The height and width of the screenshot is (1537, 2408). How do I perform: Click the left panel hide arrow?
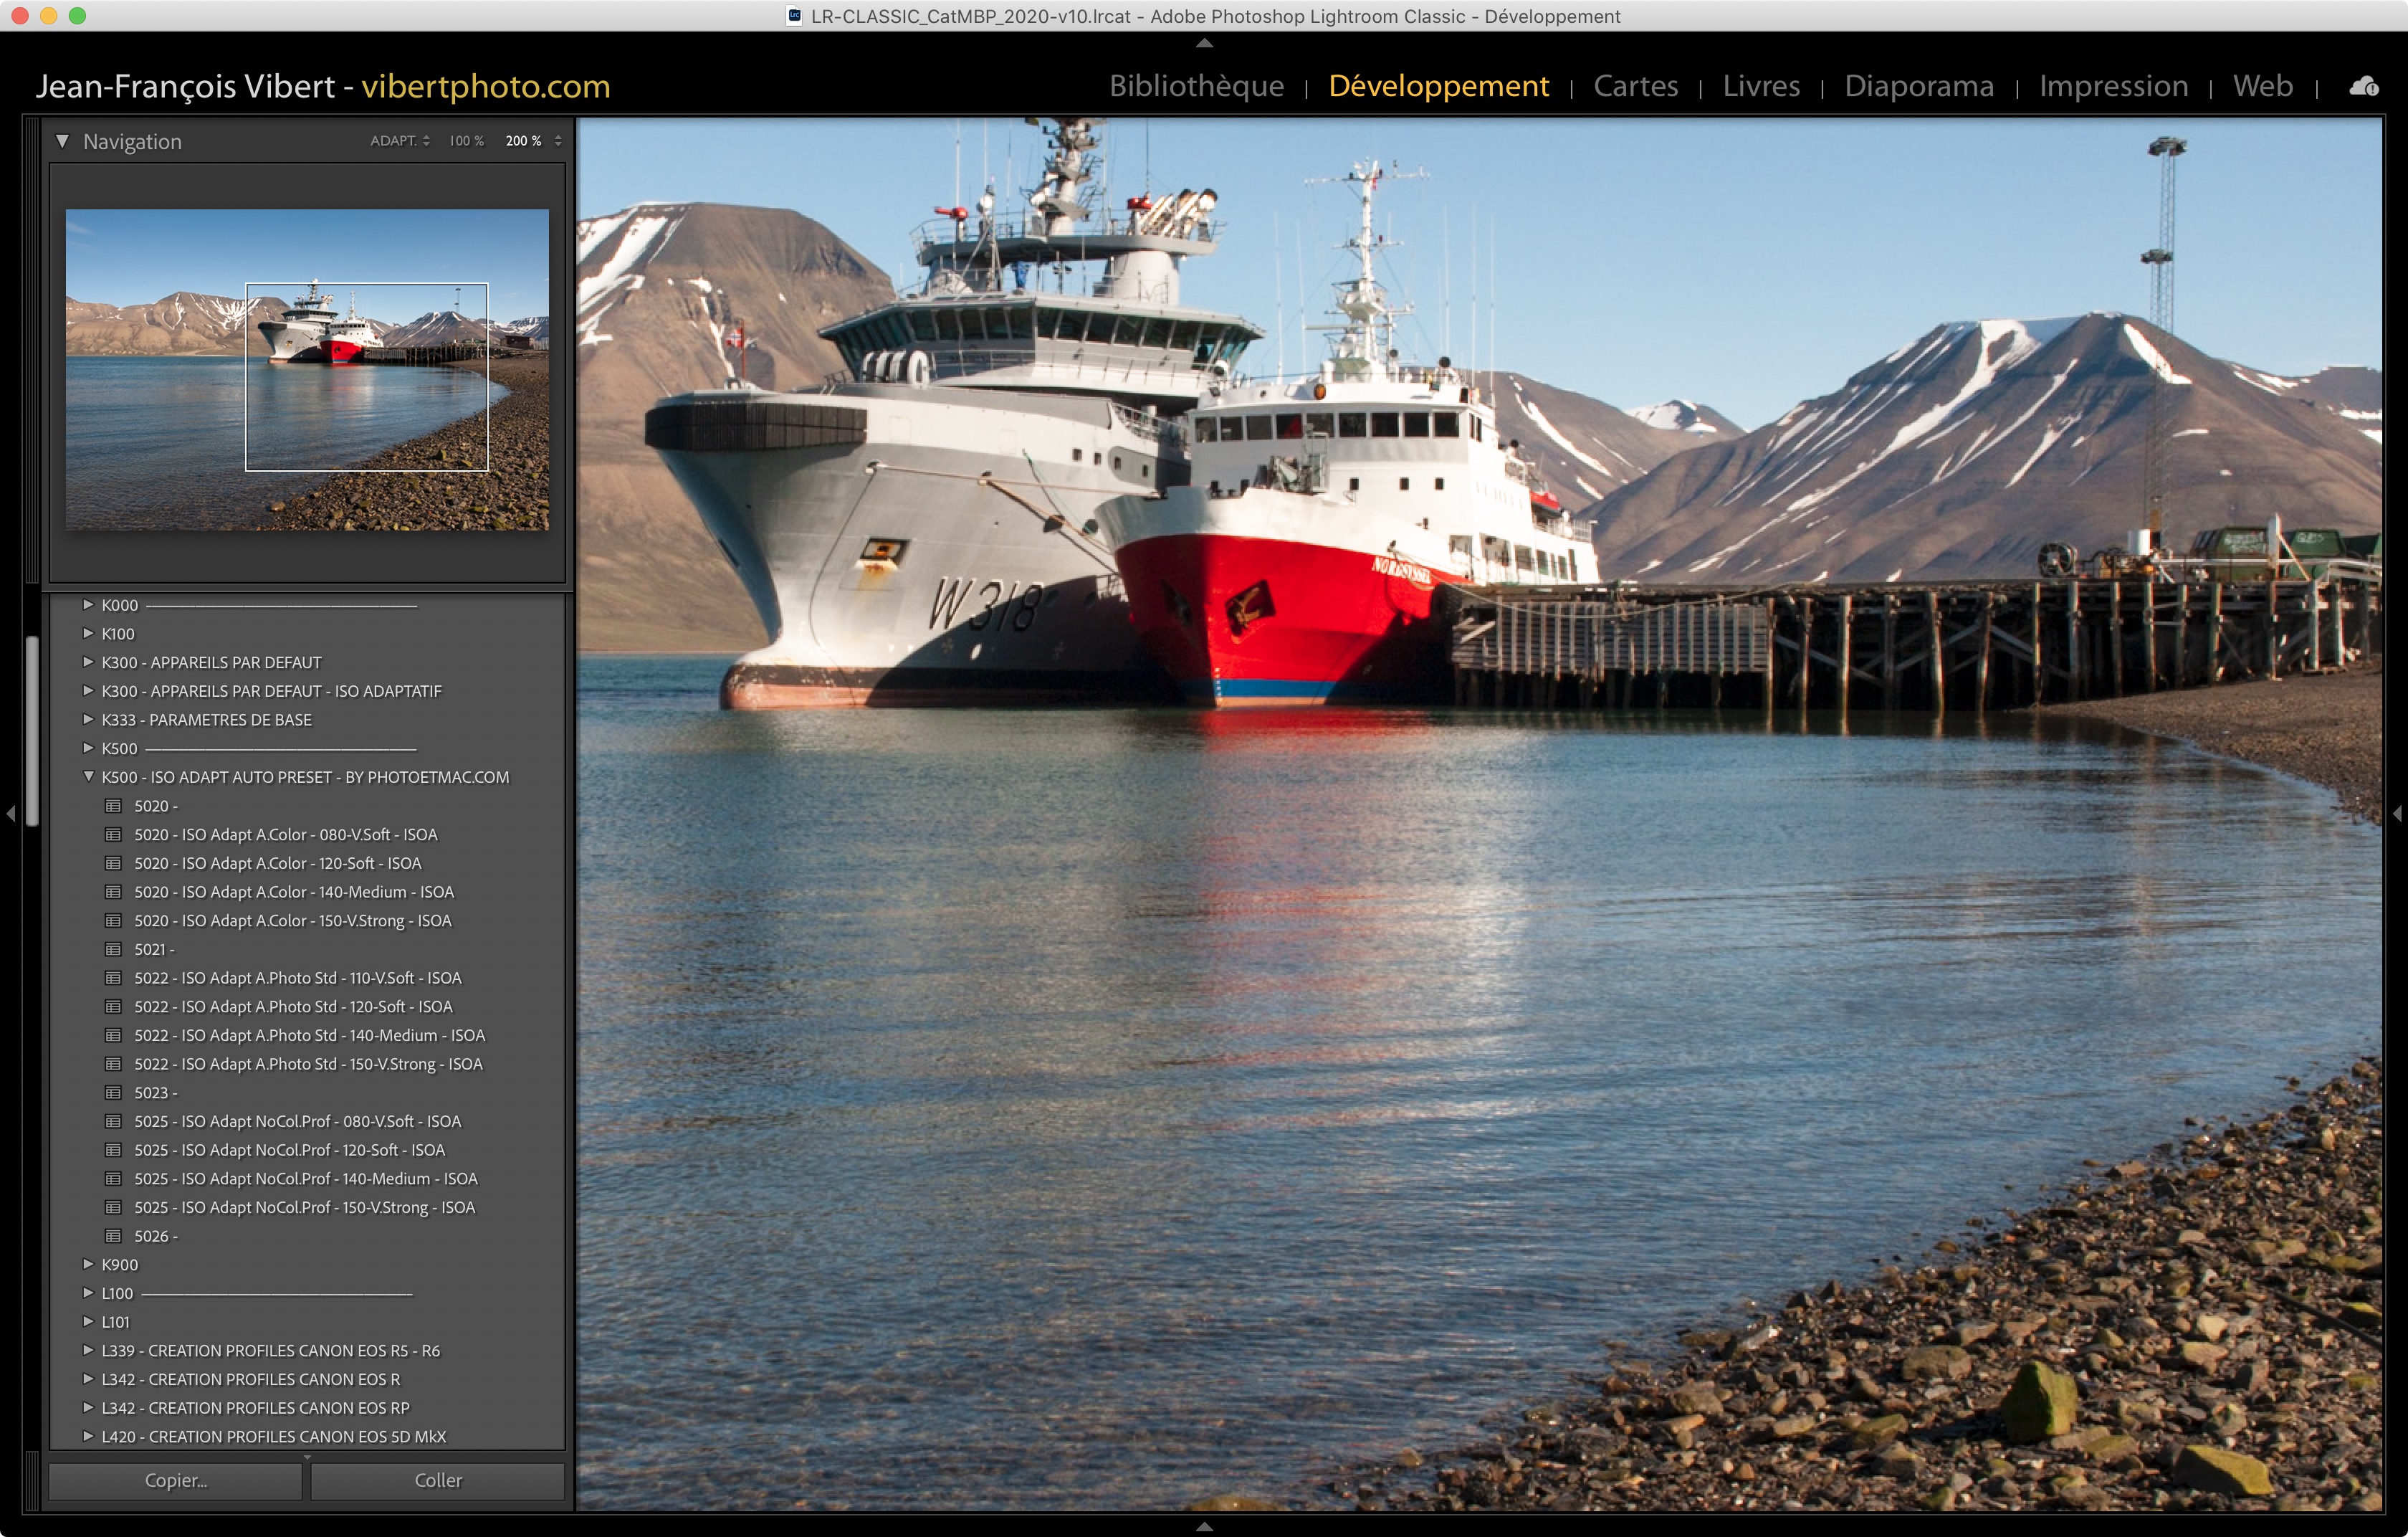click(11, 814)
